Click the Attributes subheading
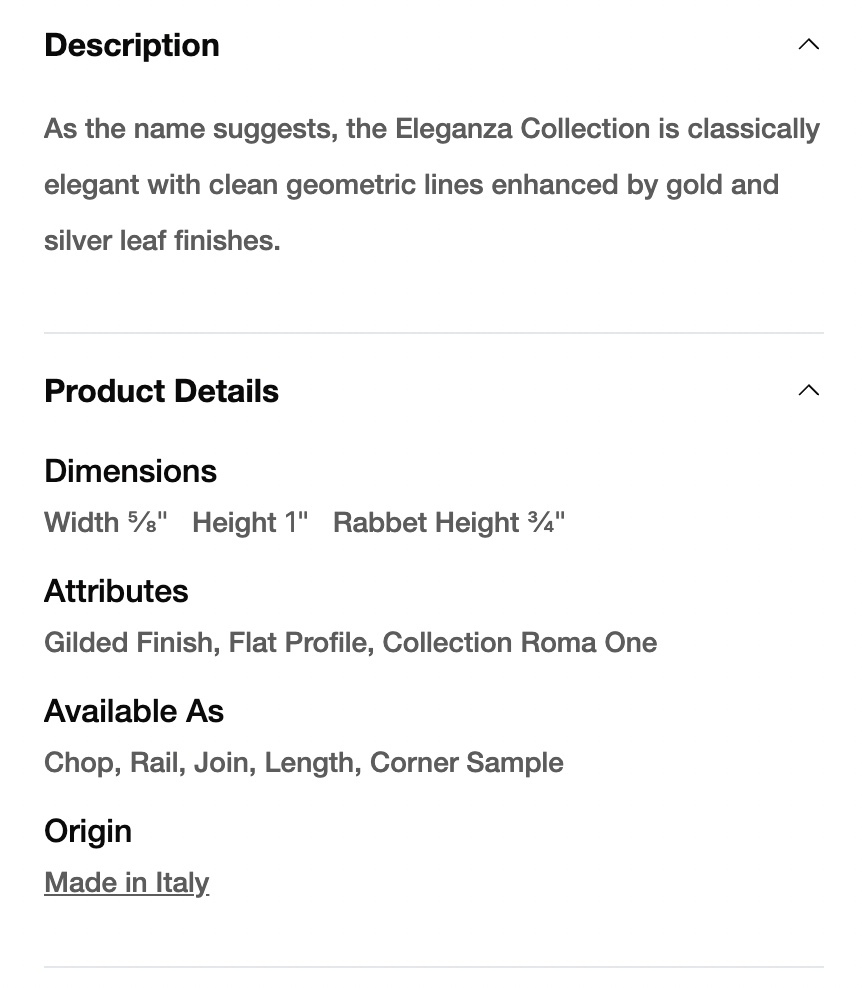The image size is (862, 988). pos(116,591)
